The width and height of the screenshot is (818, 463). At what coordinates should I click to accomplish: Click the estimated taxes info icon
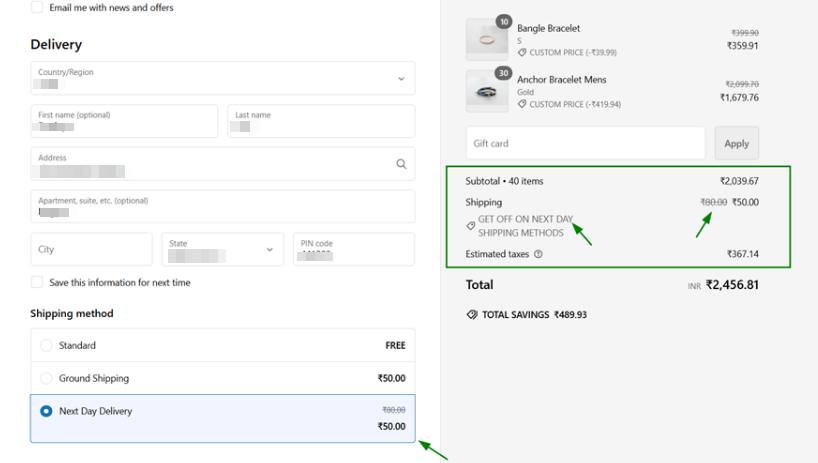click(538, 254)
